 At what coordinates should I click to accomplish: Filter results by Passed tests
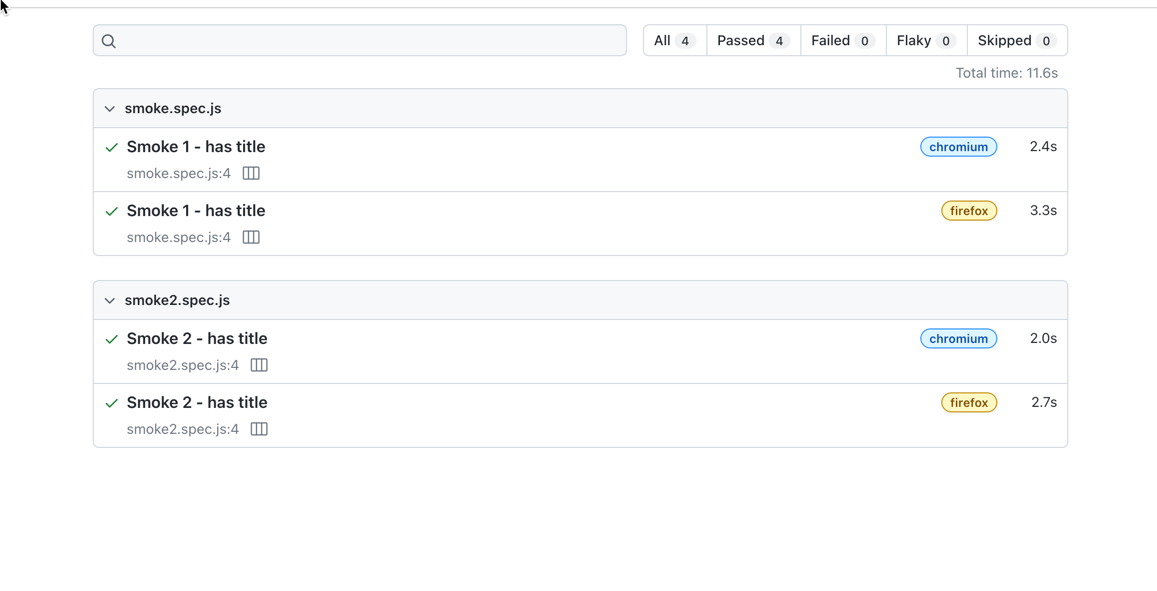753,41
